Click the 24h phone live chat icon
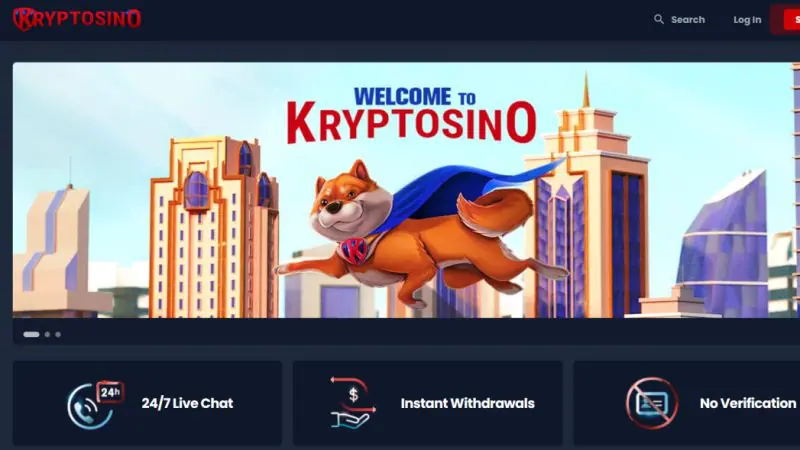This screenshot has width=800, height=450. click(x=95, y=405)
